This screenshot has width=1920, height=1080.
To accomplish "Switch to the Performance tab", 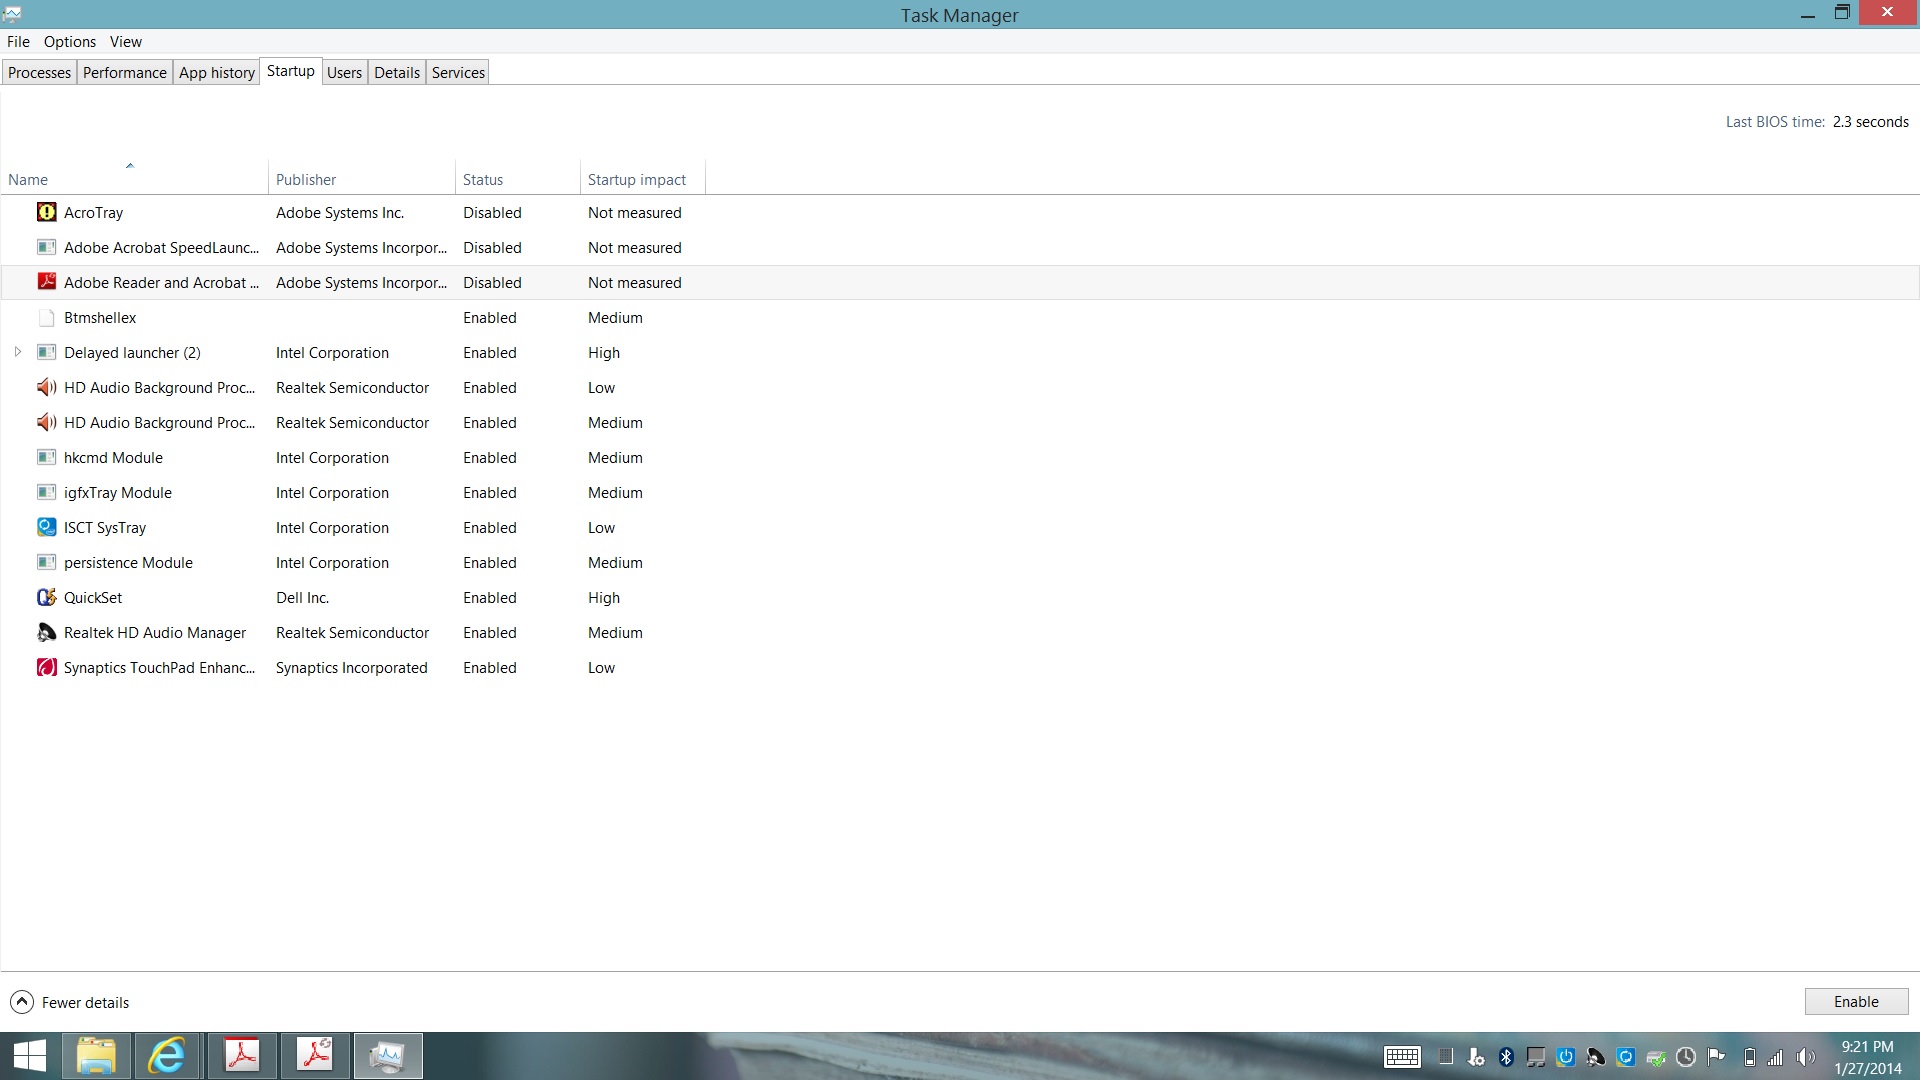I will pyautogui.click(x=125, y=72).
